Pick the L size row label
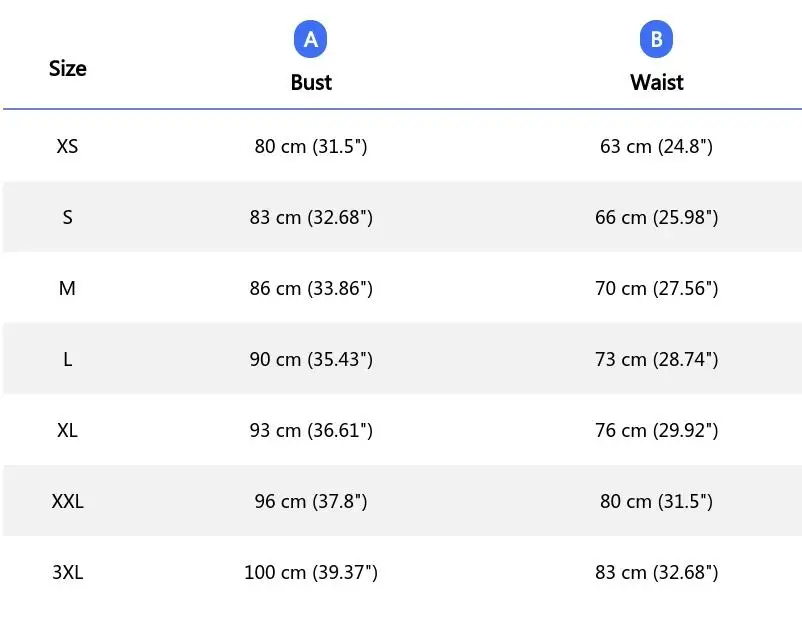This screenshot has height=624, width=802. point(67,359)
